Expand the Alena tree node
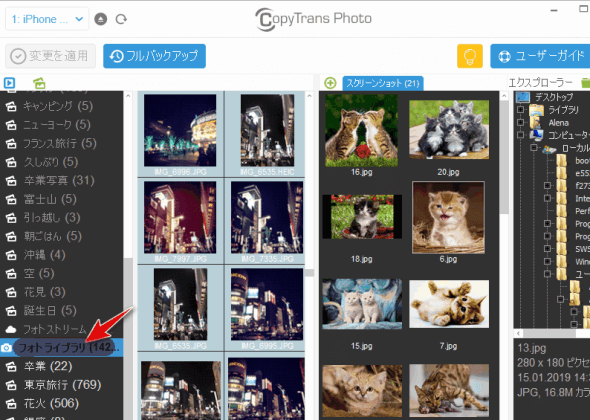Image resolution: width=590 pixels, height=420 pixels. pyautogui.click(x=520, y=122)
